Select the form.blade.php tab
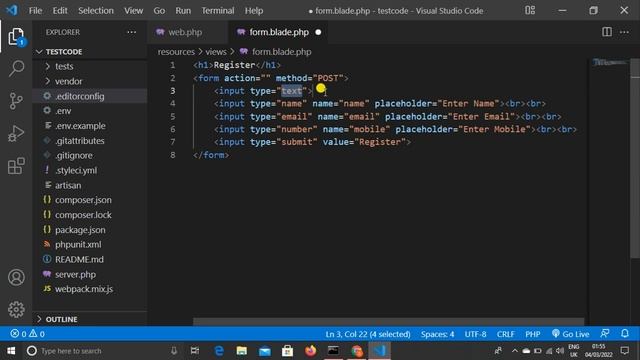This screenshot has height=360, width=640. [279, 32]
